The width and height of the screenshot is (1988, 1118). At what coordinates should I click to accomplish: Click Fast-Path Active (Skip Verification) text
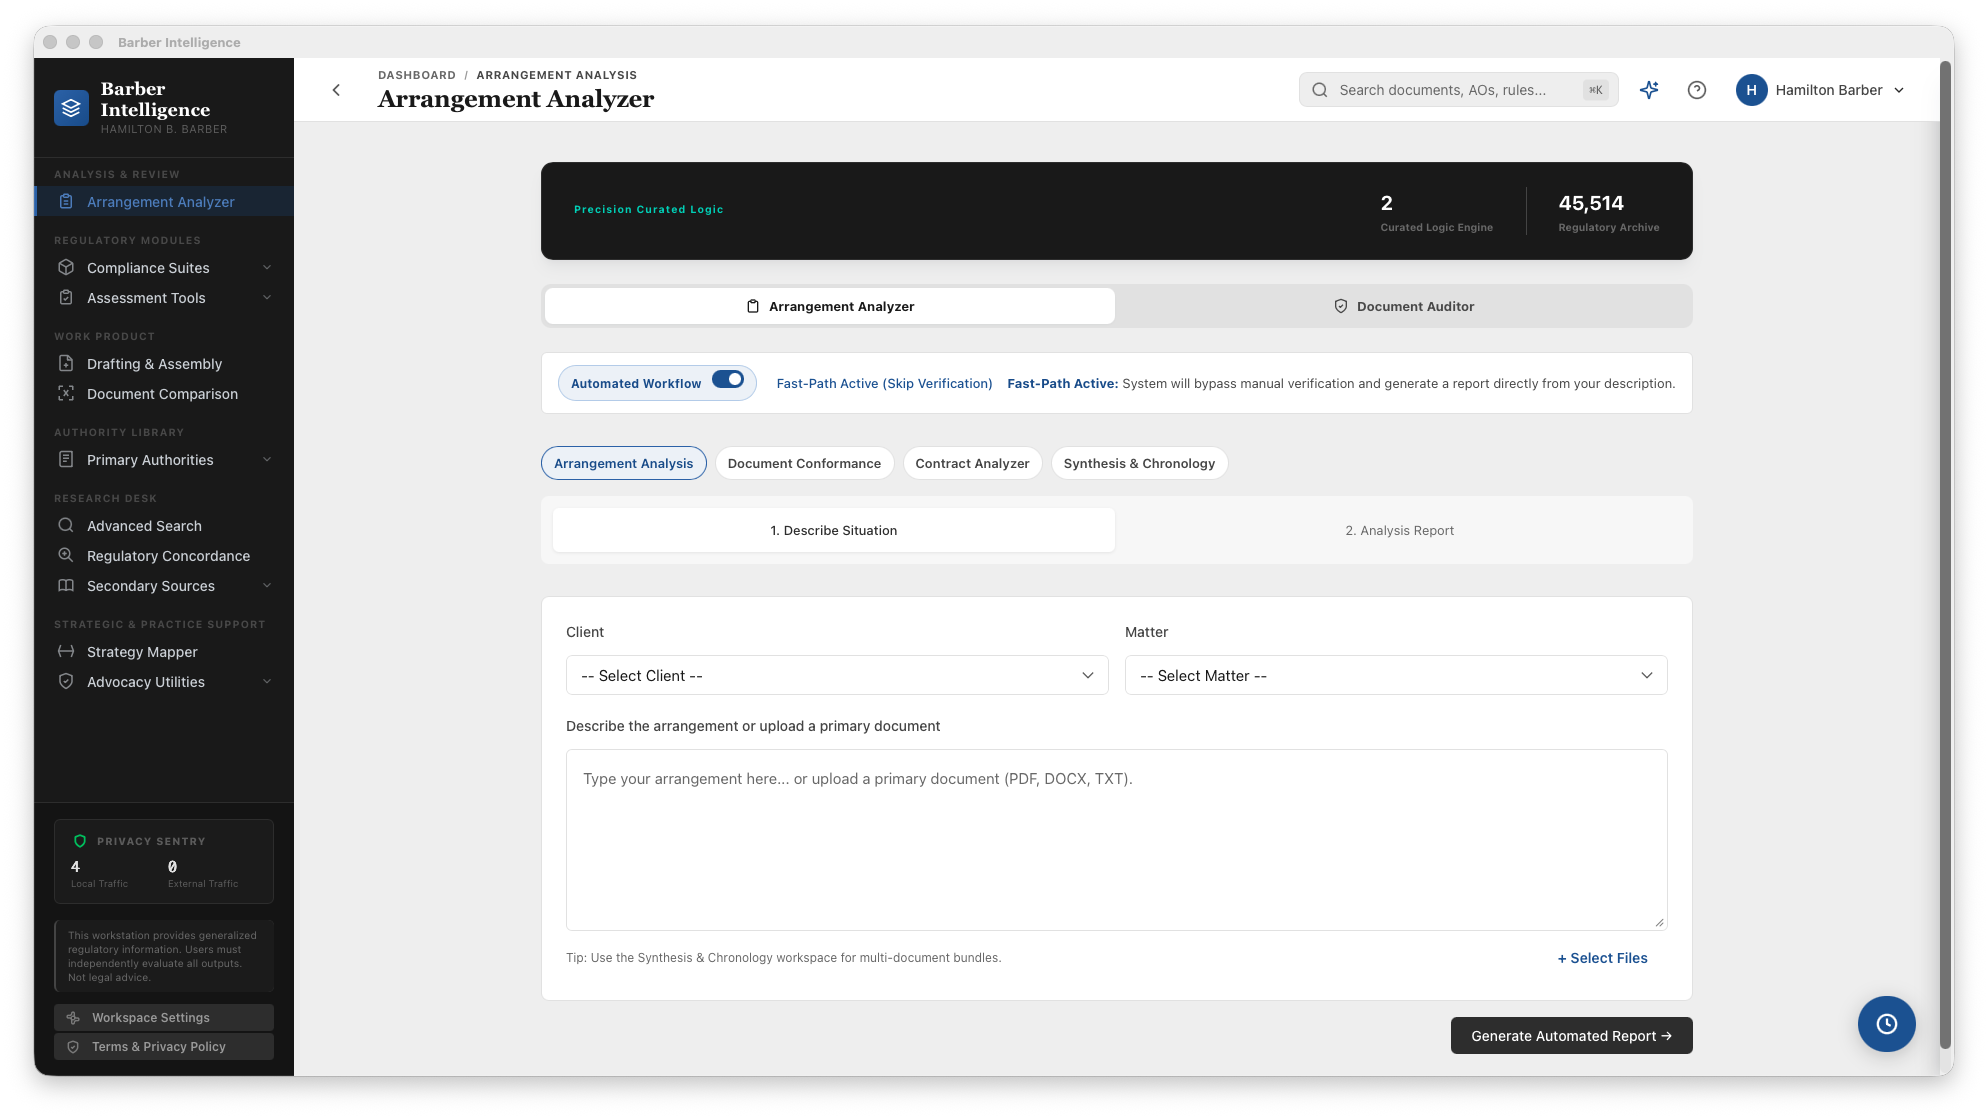(x=884, y=383)
